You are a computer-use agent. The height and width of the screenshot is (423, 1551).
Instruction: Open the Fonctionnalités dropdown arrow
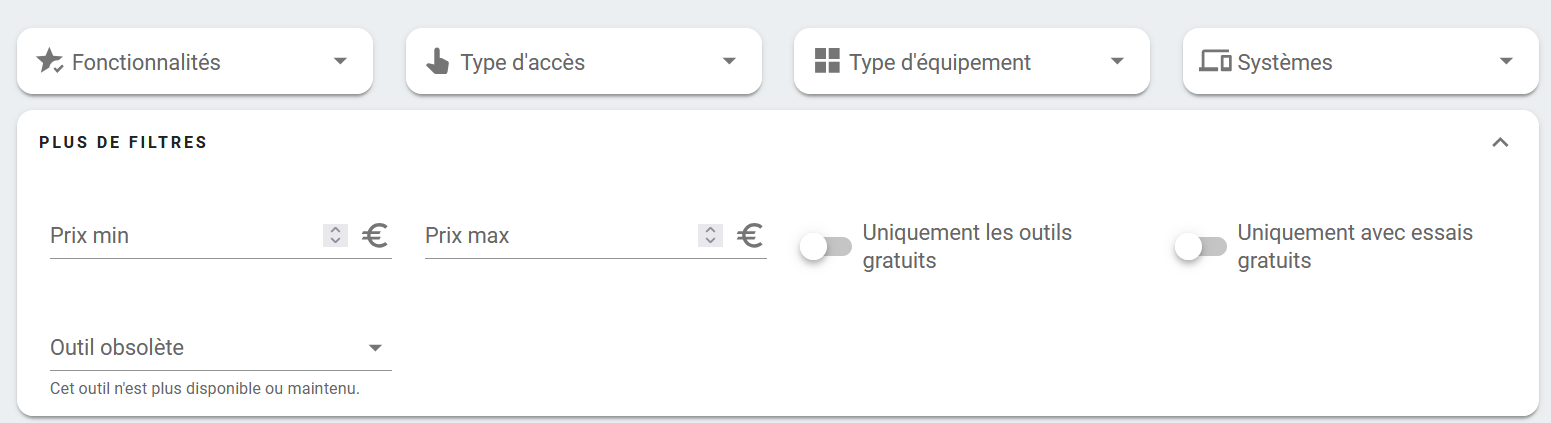(340, 61)
